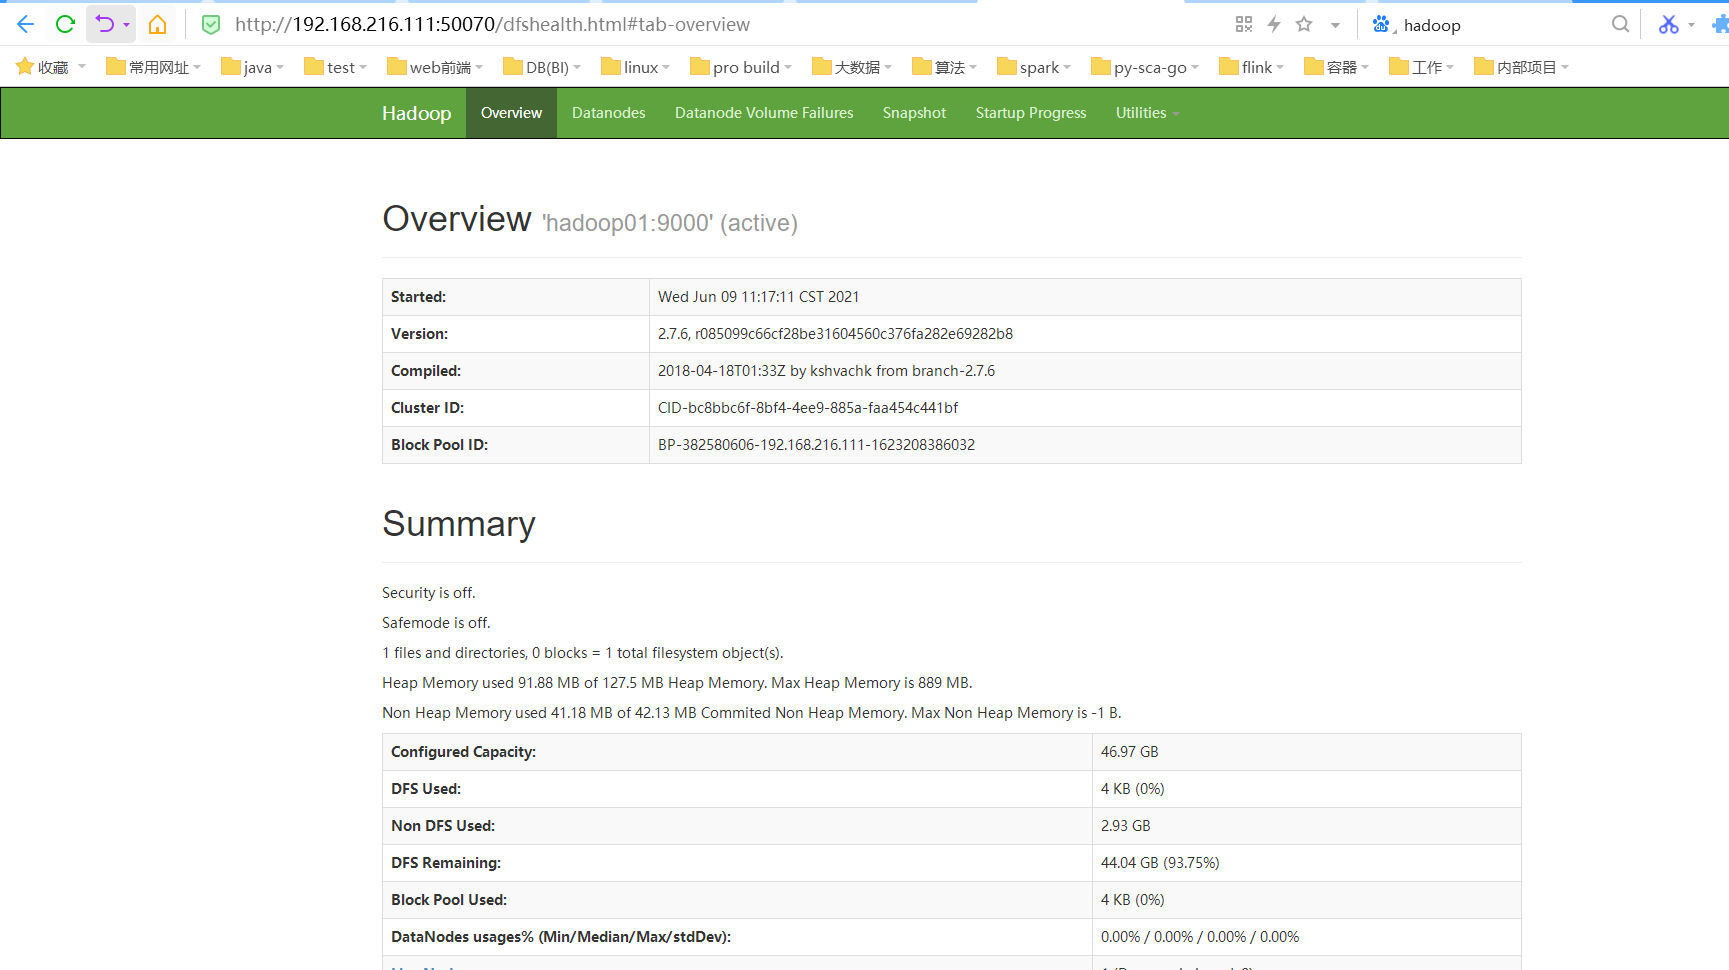Click the 'Security is off.' text
The image size is (1729, 970).
[429, 593]
